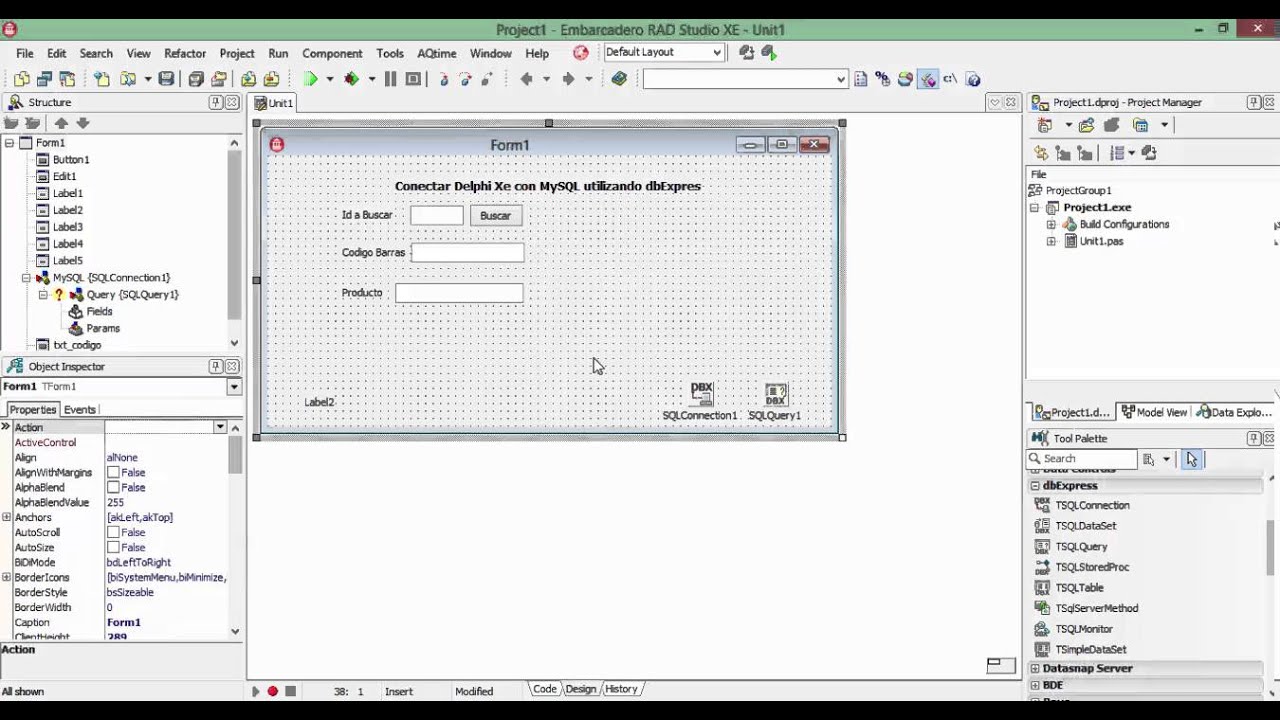The height and width of the screenshot is (720, 1280).
Task: Open the Form1 TForm1 object selector dropdown
Action: 234,387
